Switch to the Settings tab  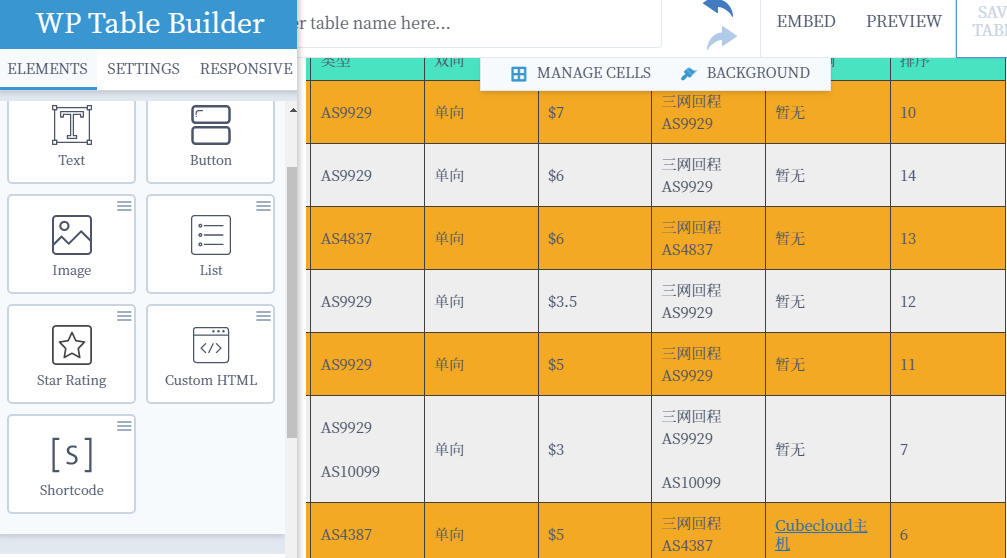point(143,69)
